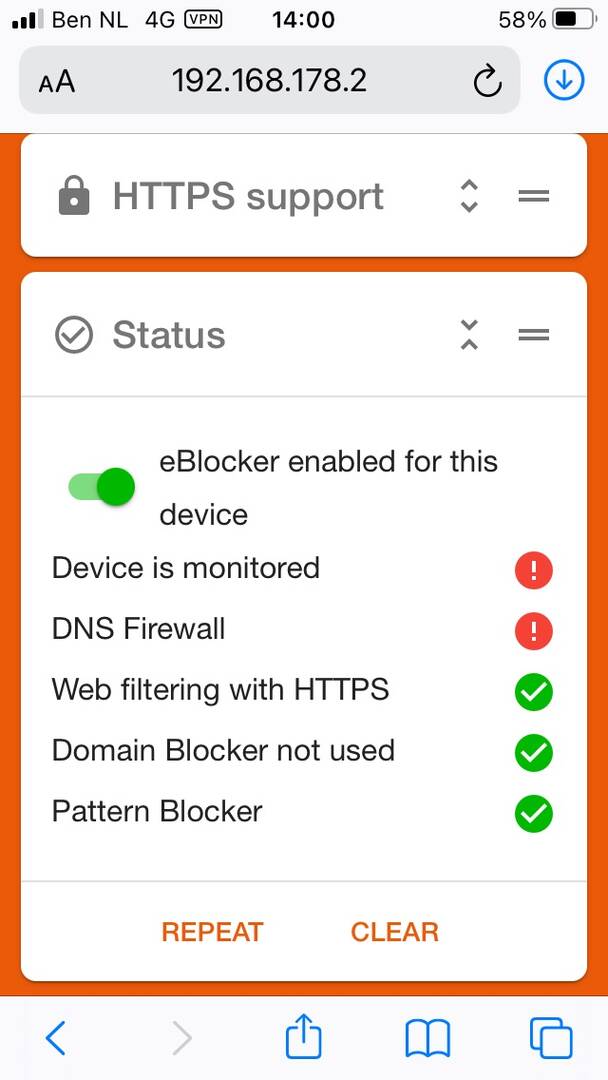Click green check beside Pattern Blocker

tap(534, 813)
